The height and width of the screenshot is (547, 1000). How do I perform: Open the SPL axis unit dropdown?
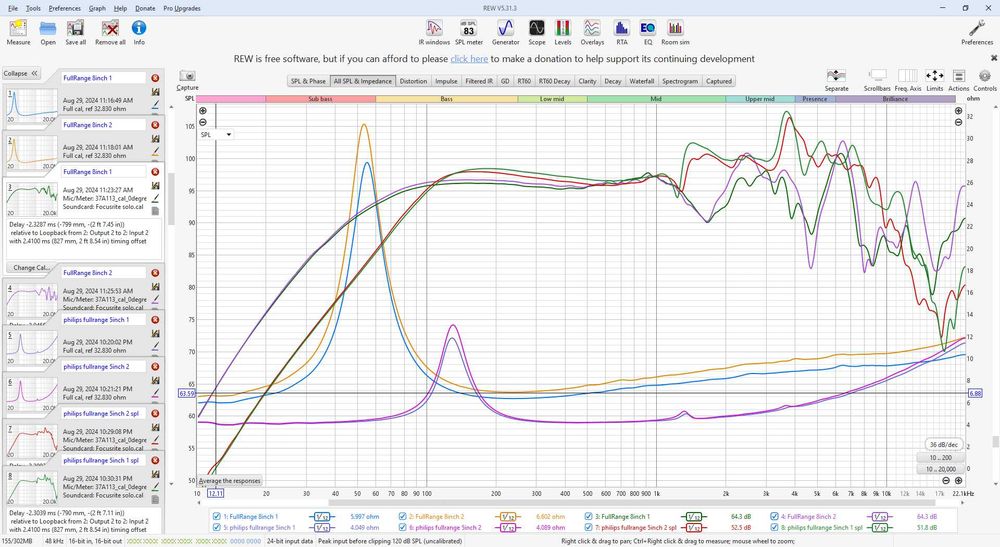(x=216, y=135)
